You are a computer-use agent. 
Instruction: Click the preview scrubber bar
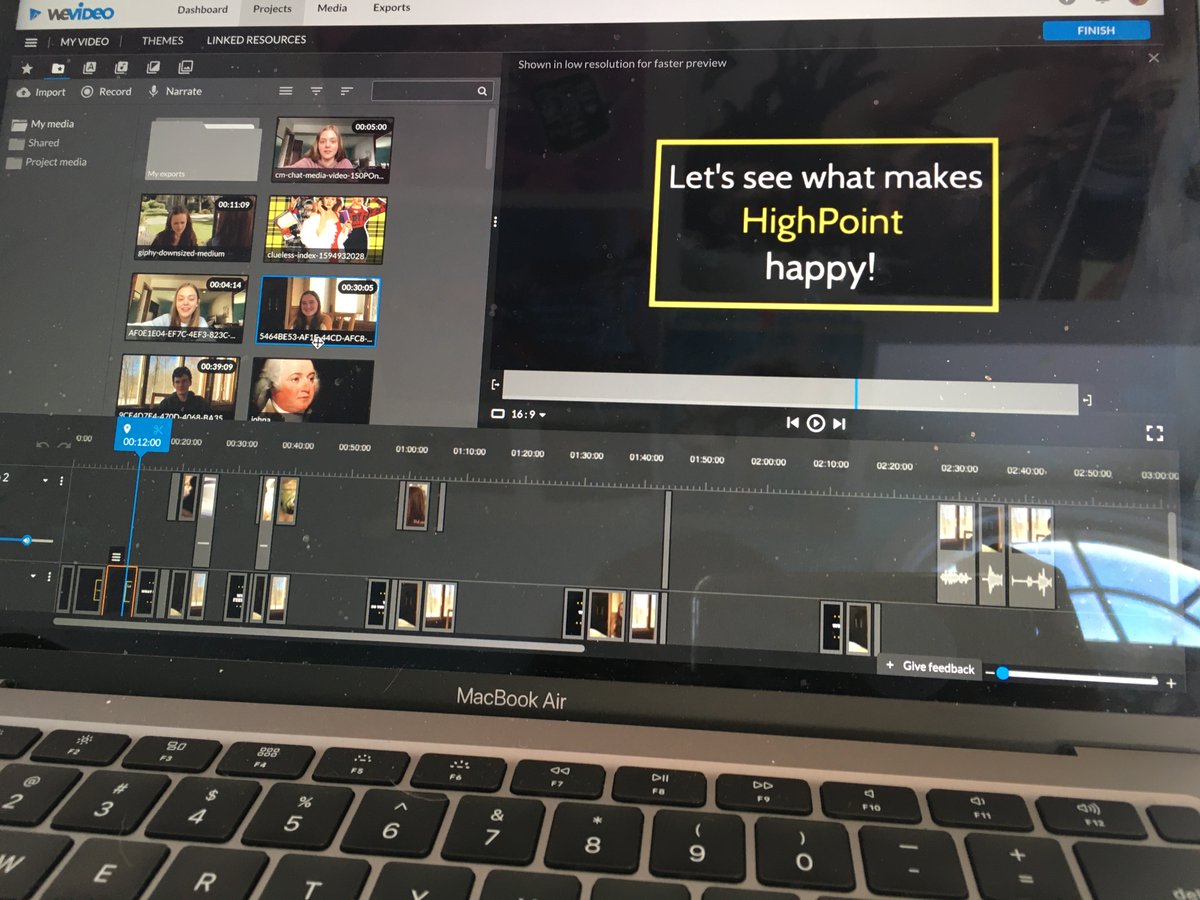(x=789, y=392)
